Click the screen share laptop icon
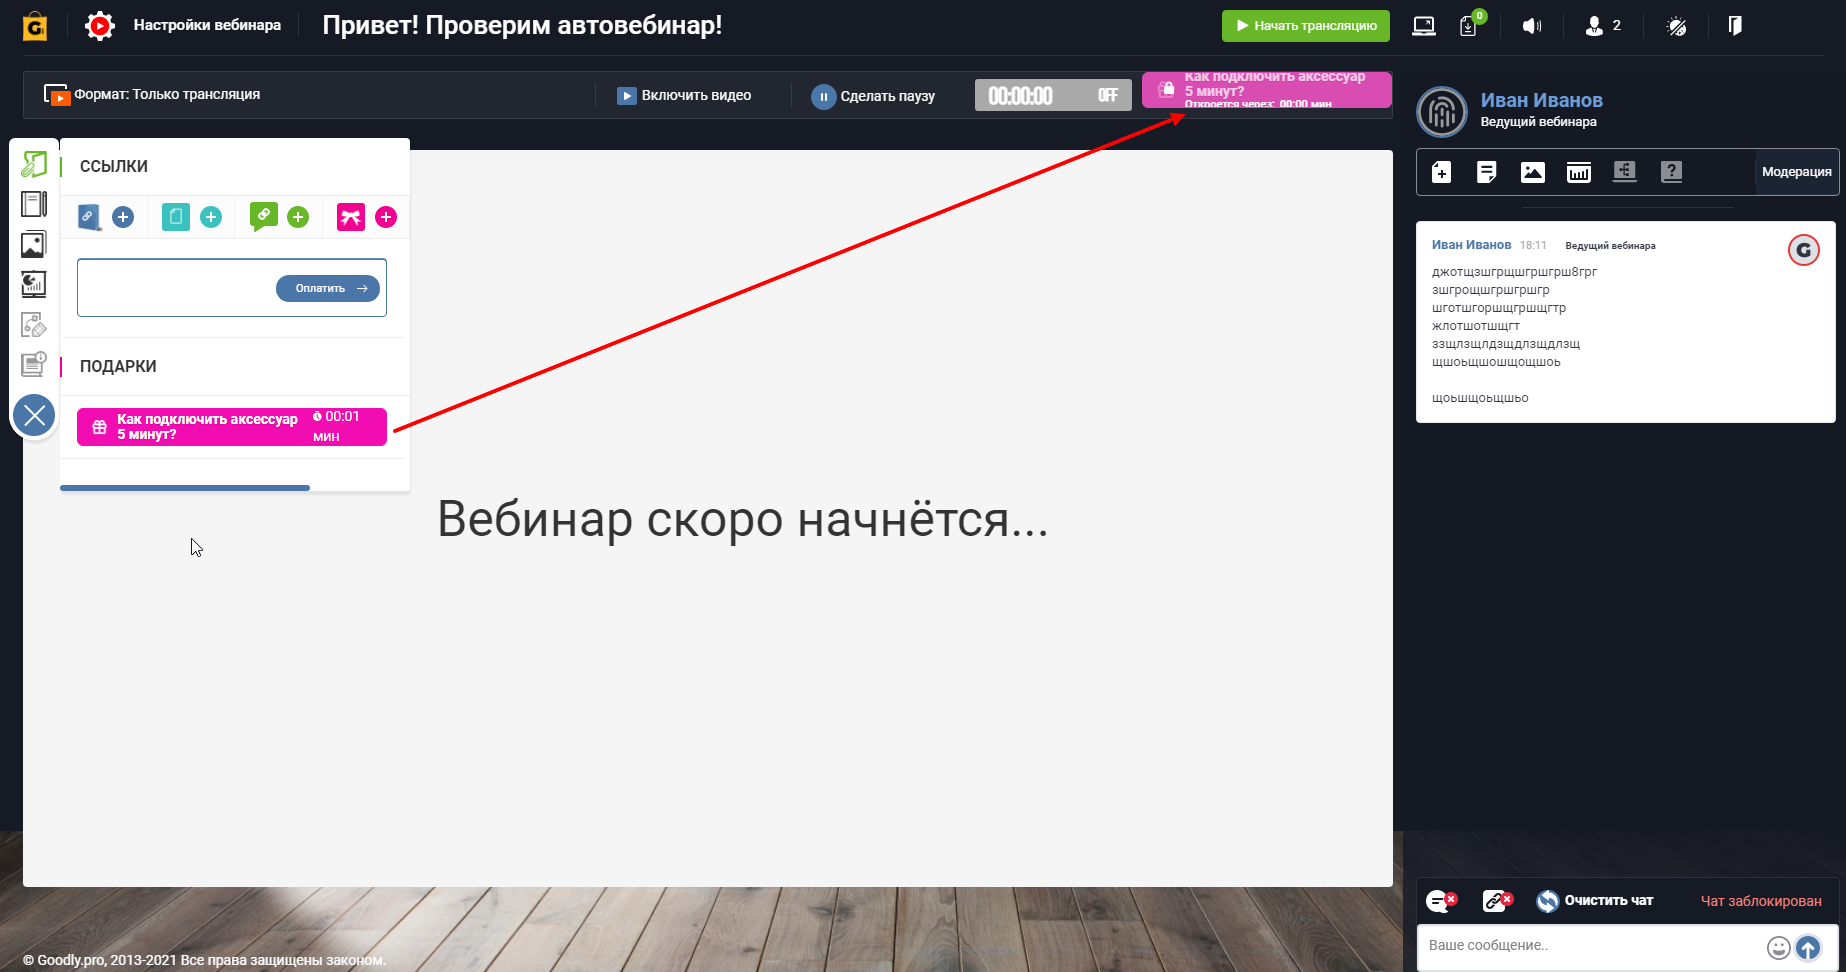 tap(1424, 26)
